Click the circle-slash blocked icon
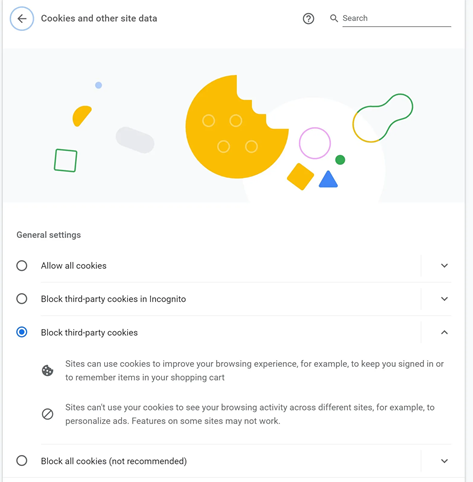The height and width of the screenshot is (482, 473). coord(47,414)
